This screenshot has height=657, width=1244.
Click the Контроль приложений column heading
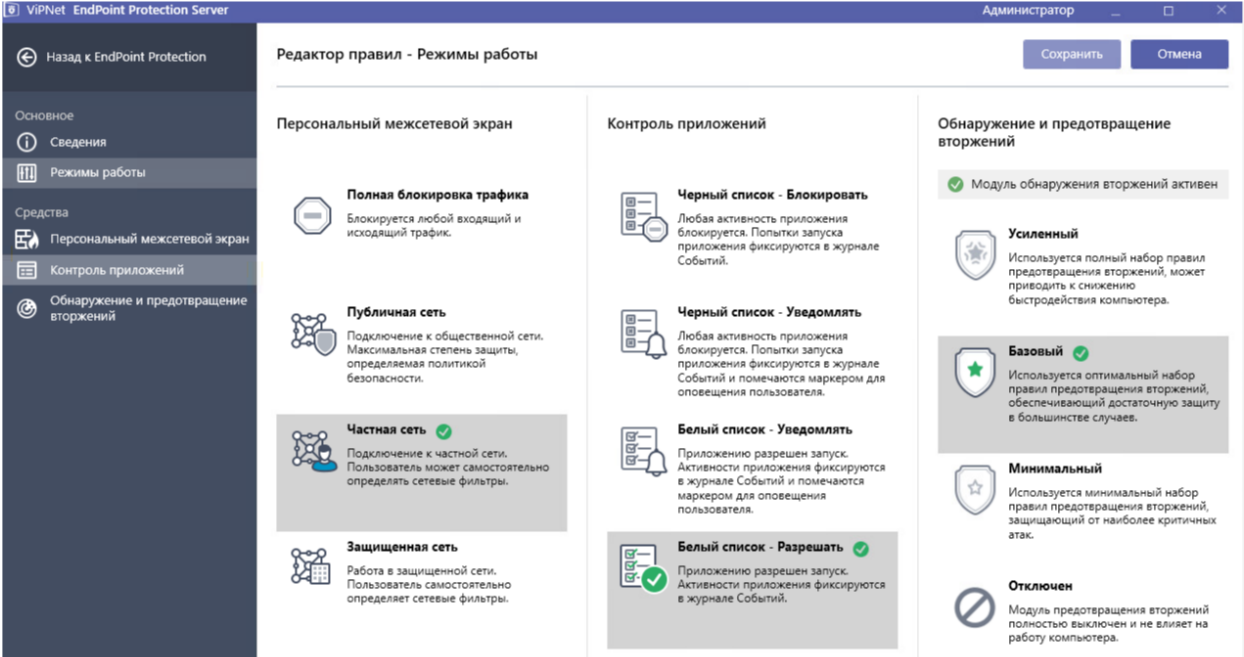[686, 124]
